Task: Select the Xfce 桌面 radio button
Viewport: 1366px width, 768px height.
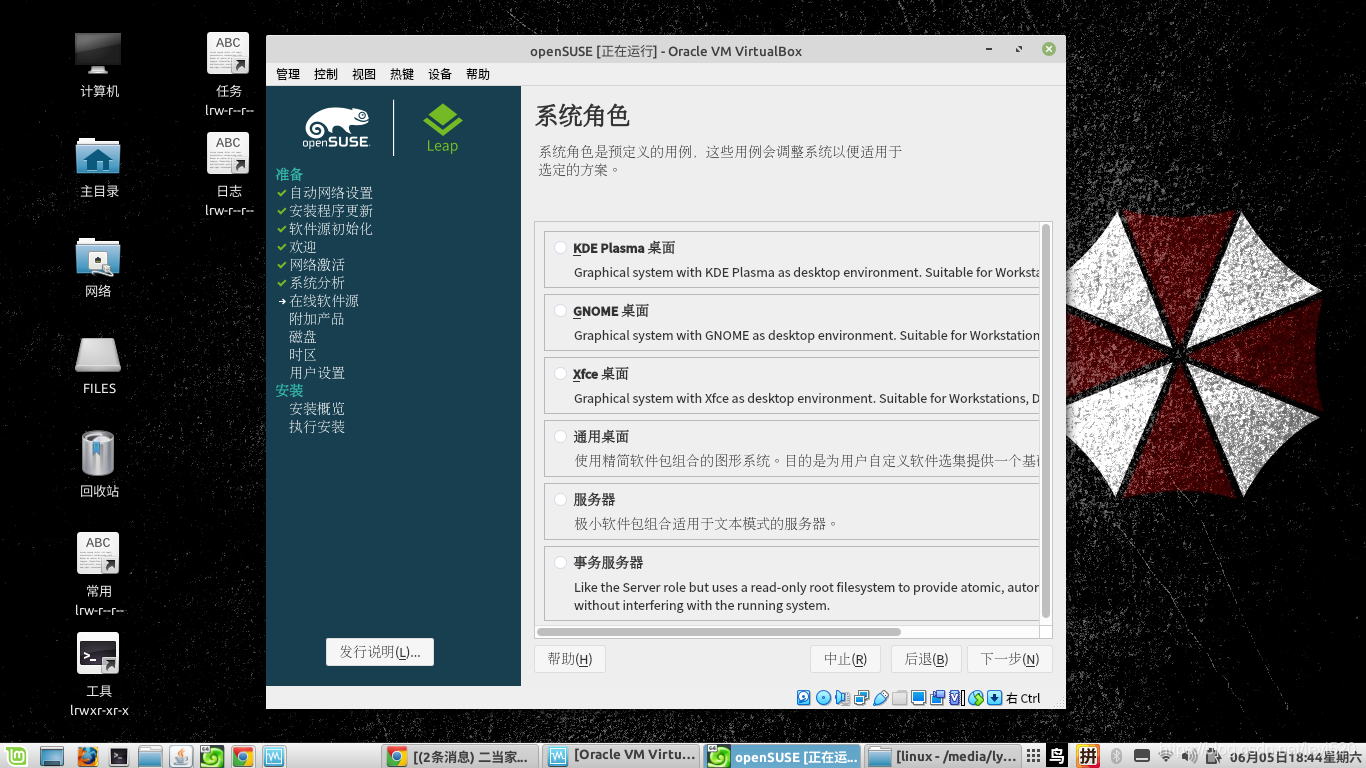Action: [561, 374]
